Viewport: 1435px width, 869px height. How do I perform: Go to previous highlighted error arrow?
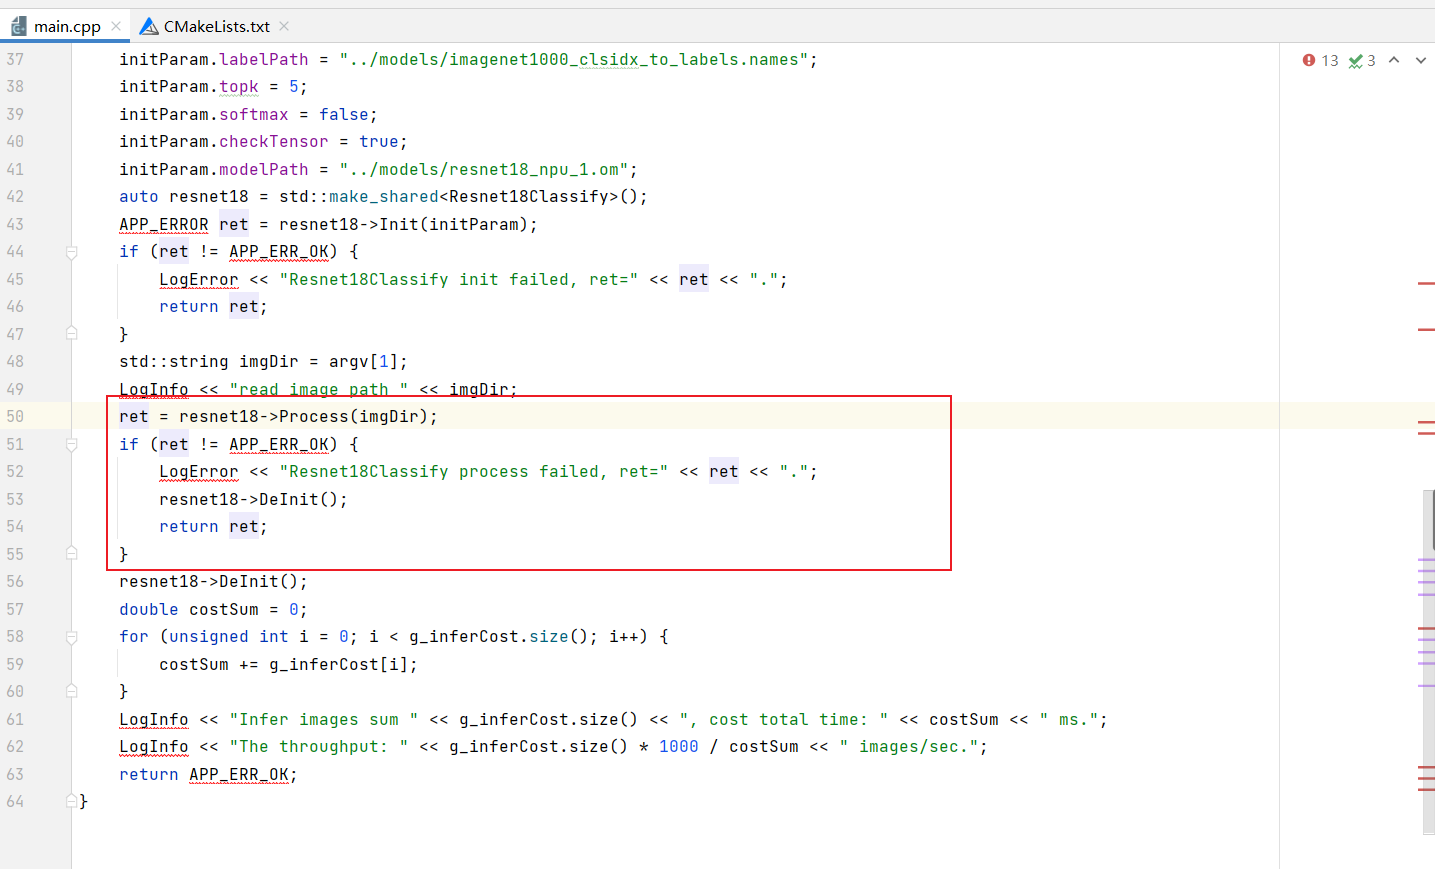coord(1394,60)
